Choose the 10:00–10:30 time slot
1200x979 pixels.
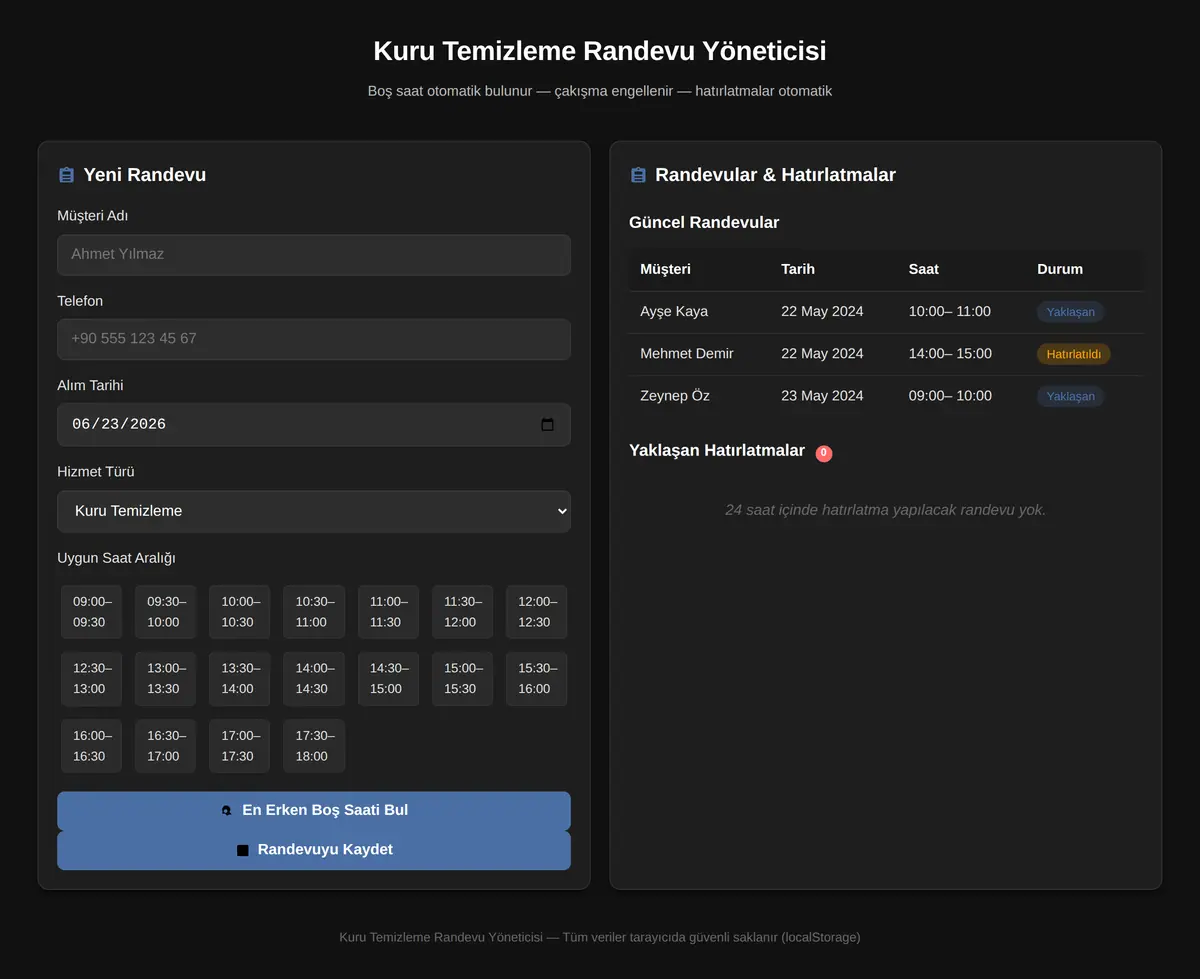click(x=240, y=612)
